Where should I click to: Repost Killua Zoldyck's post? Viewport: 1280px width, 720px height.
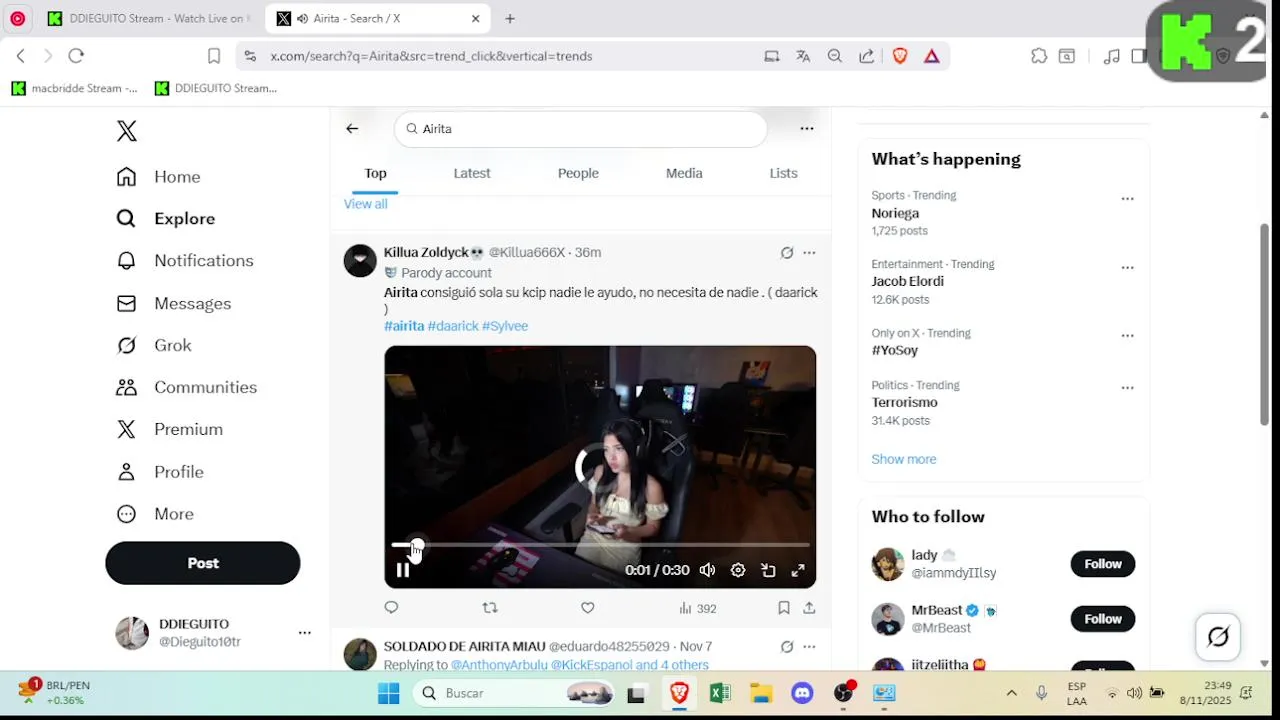click(x=490, y=607)
